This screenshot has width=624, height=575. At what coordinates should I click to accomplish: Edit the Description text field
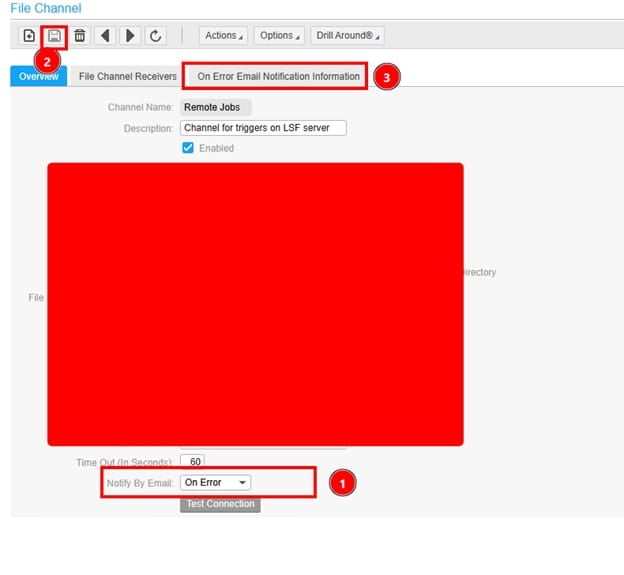click(263, 128)
